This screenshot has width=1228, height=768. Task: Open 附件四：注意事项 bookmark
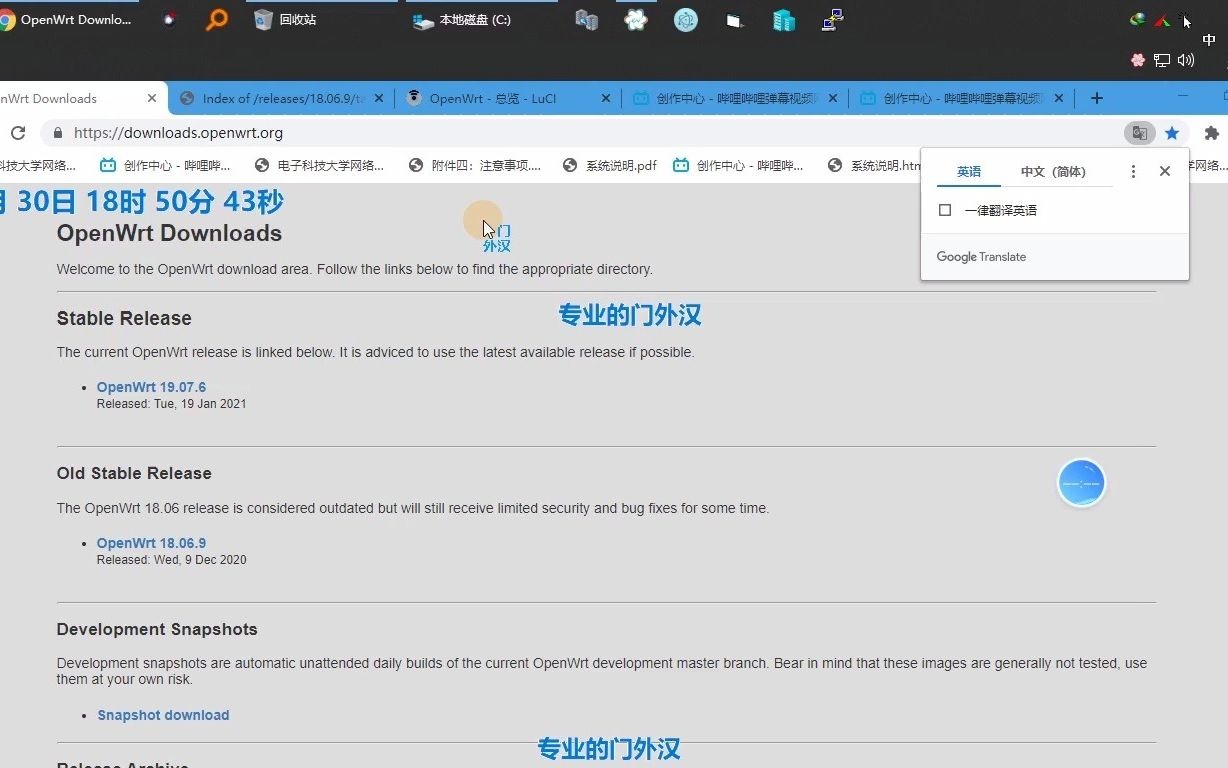(475, 165)
